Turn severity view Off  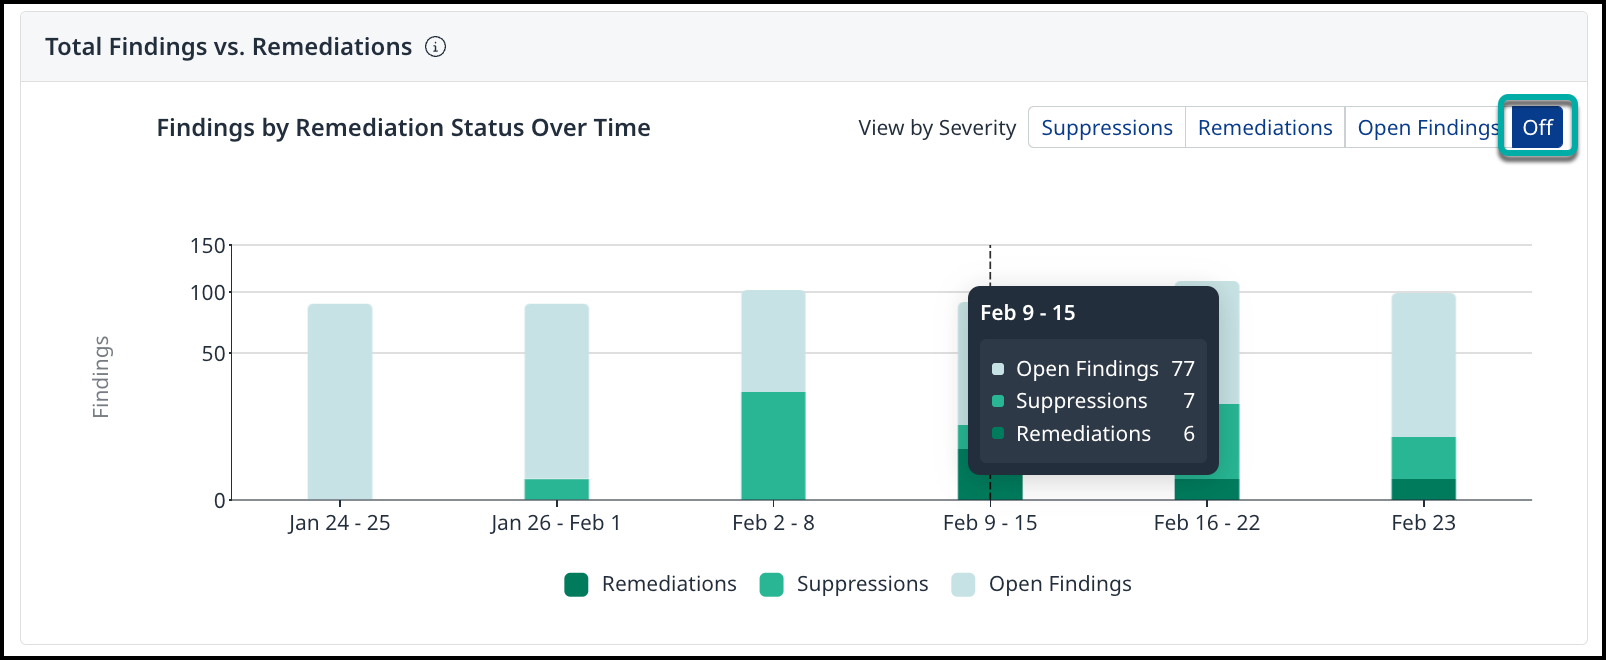[x=1537, y=128]
